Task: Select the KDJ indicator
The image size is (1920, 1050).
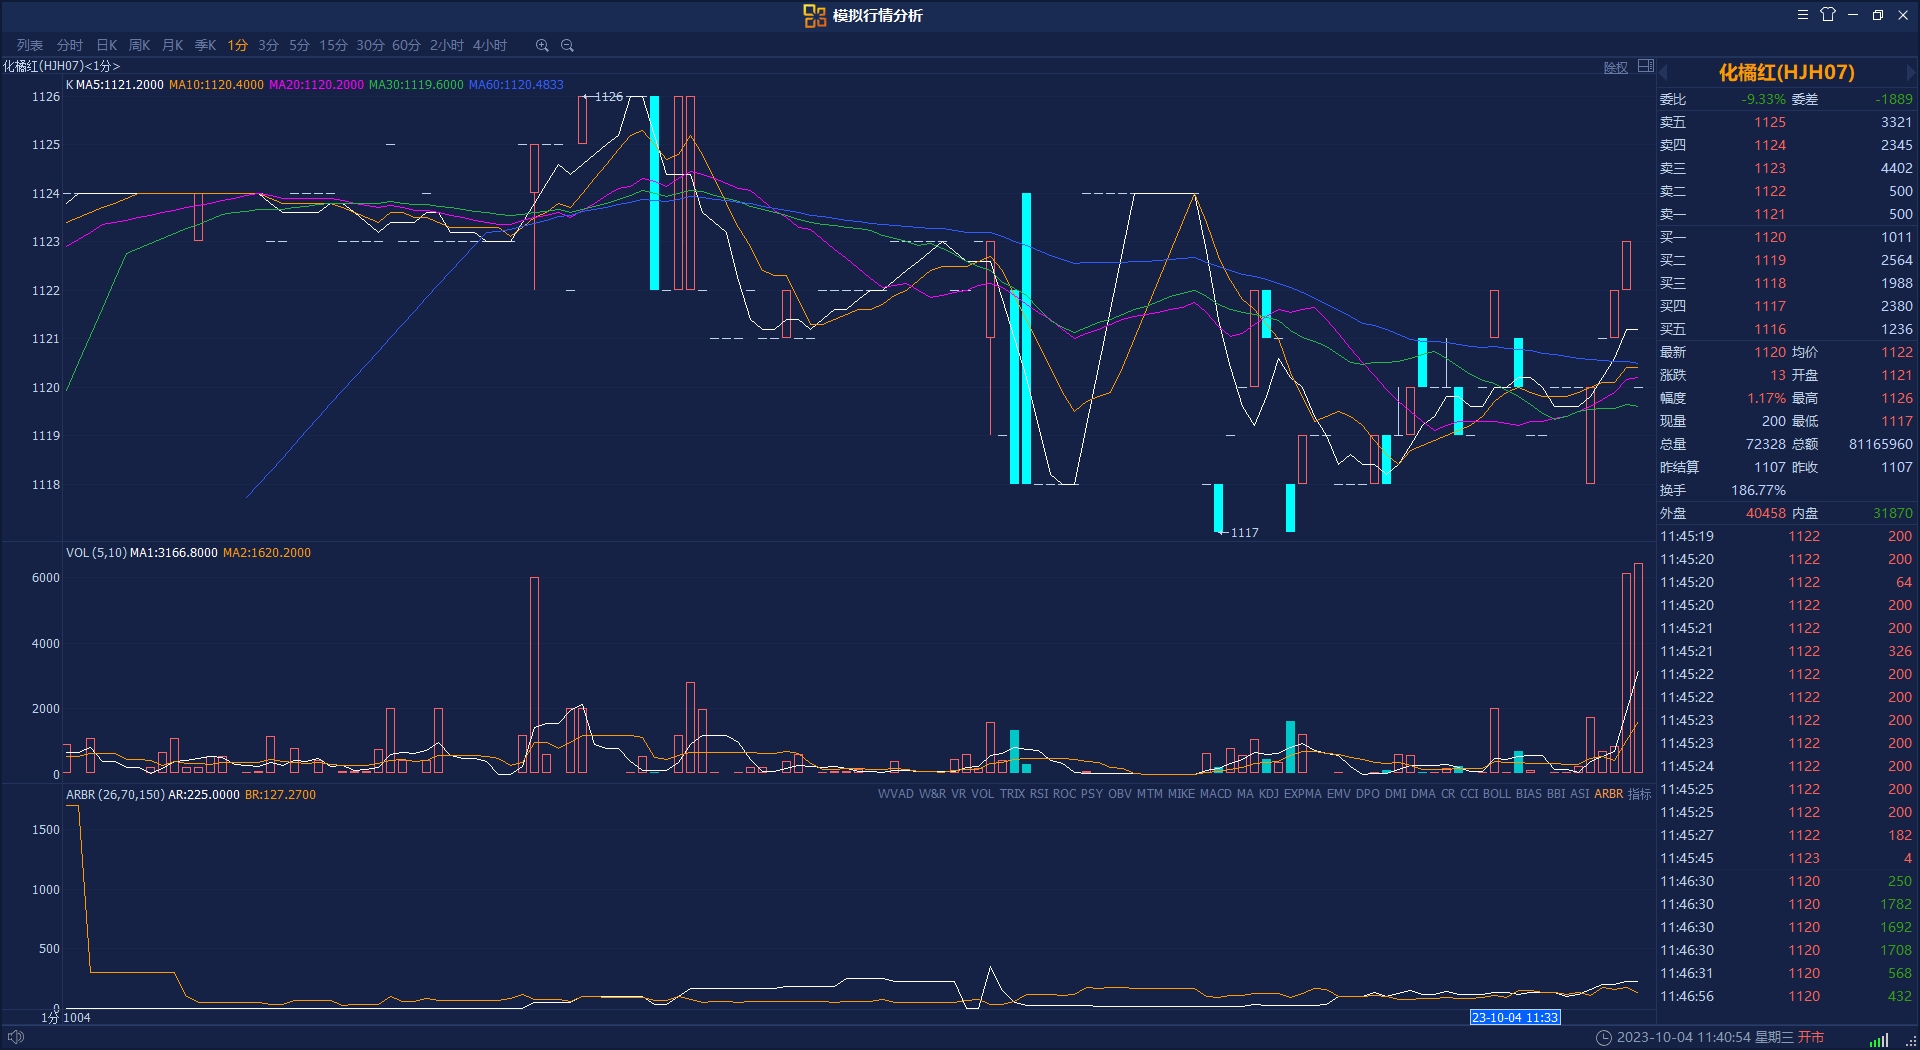Action: (x=1268, y=794)
